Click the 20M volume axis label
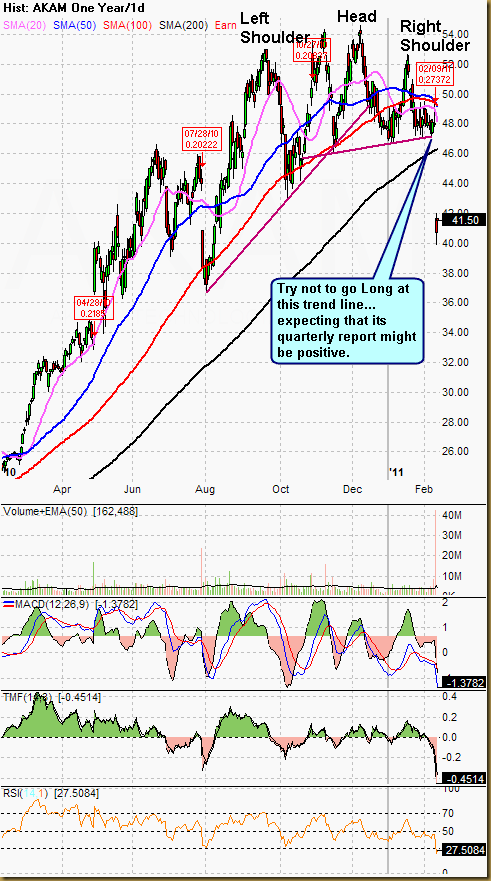This screenshot has width=491, height=881. coord(452,555)
